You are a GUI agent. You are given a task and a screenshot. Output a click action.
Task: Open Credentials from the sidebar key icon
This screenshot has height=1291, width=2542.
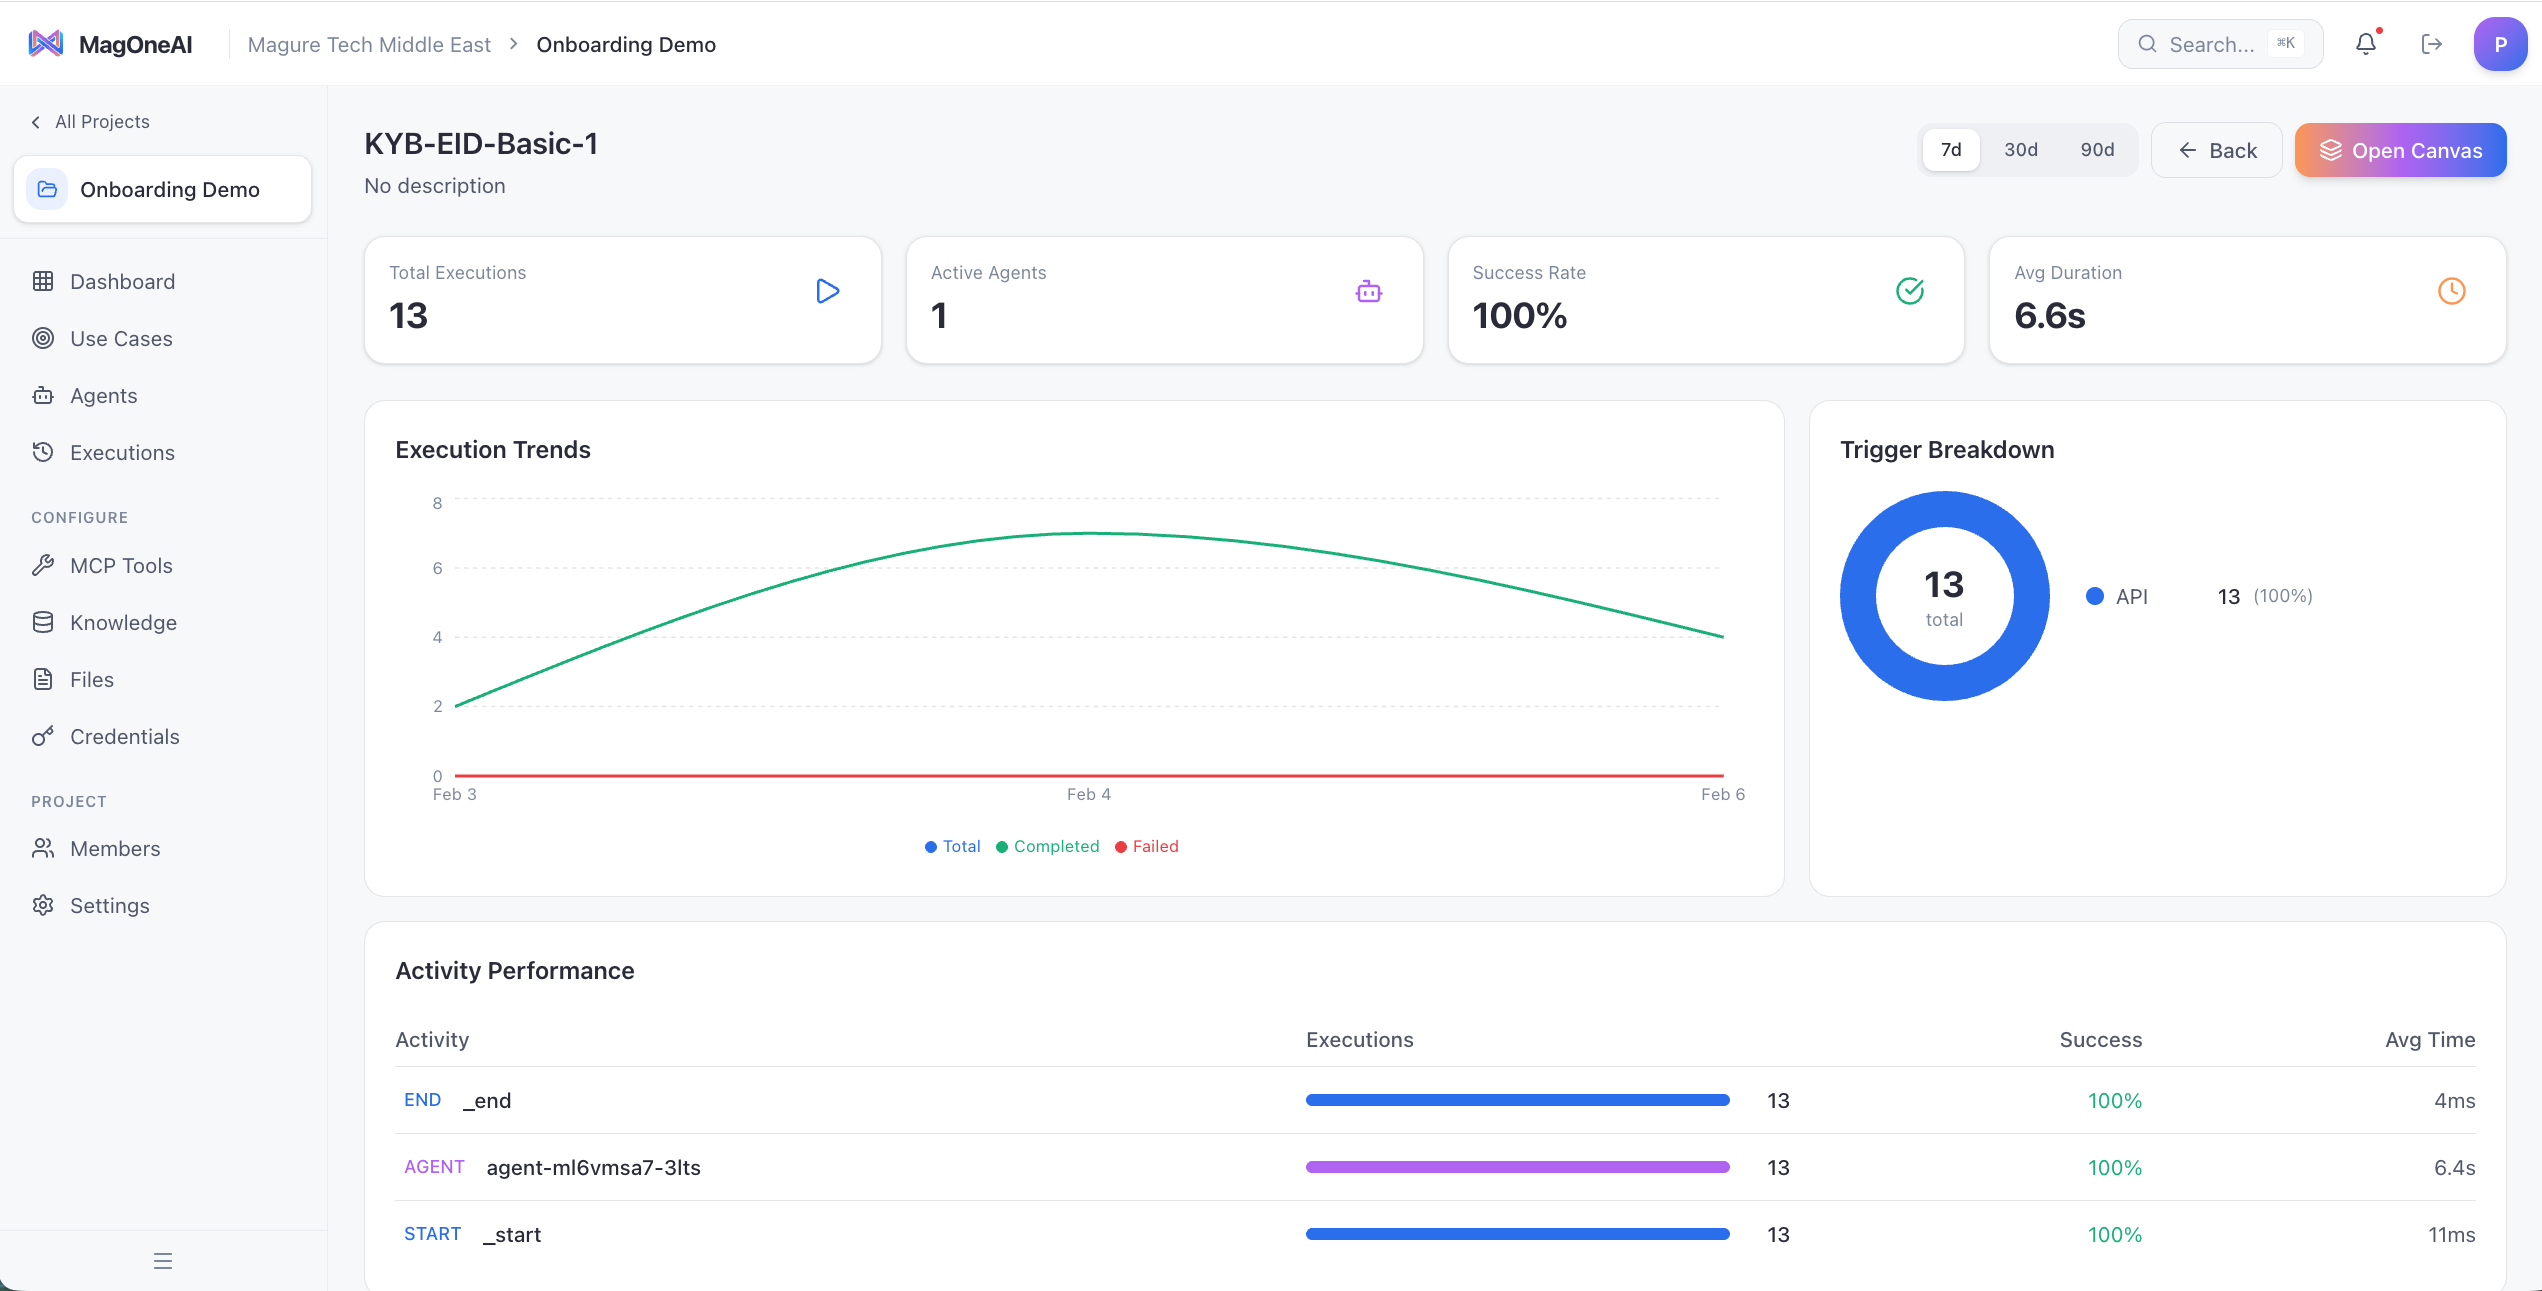(x=43, y=736)
